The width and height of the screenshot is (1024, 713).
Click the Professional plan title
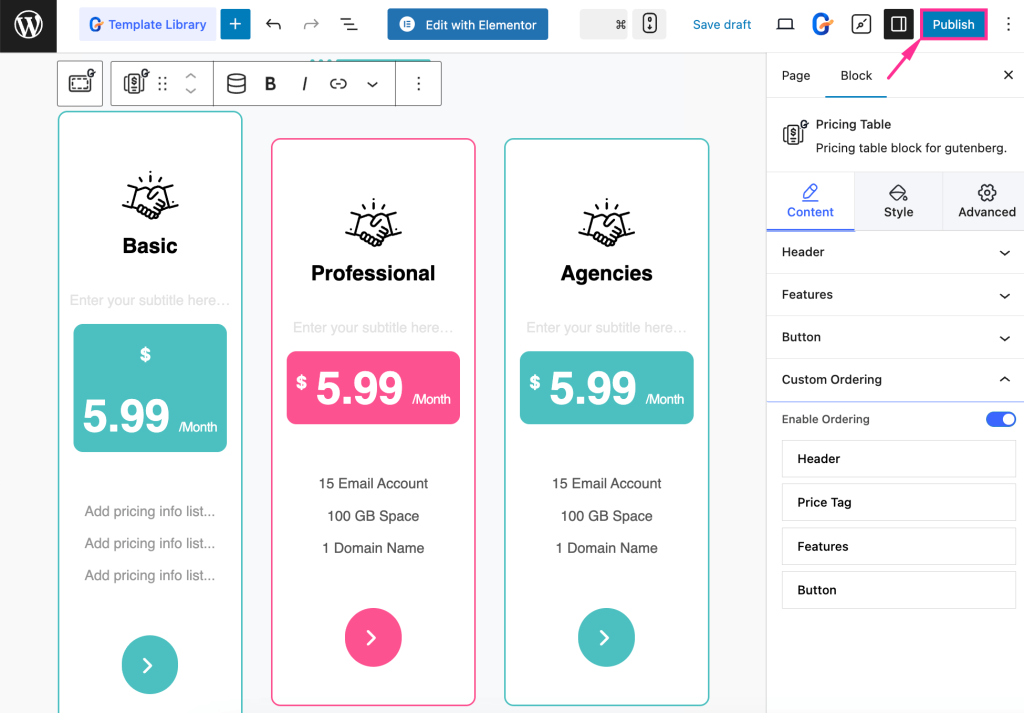(x=373, y=273)
